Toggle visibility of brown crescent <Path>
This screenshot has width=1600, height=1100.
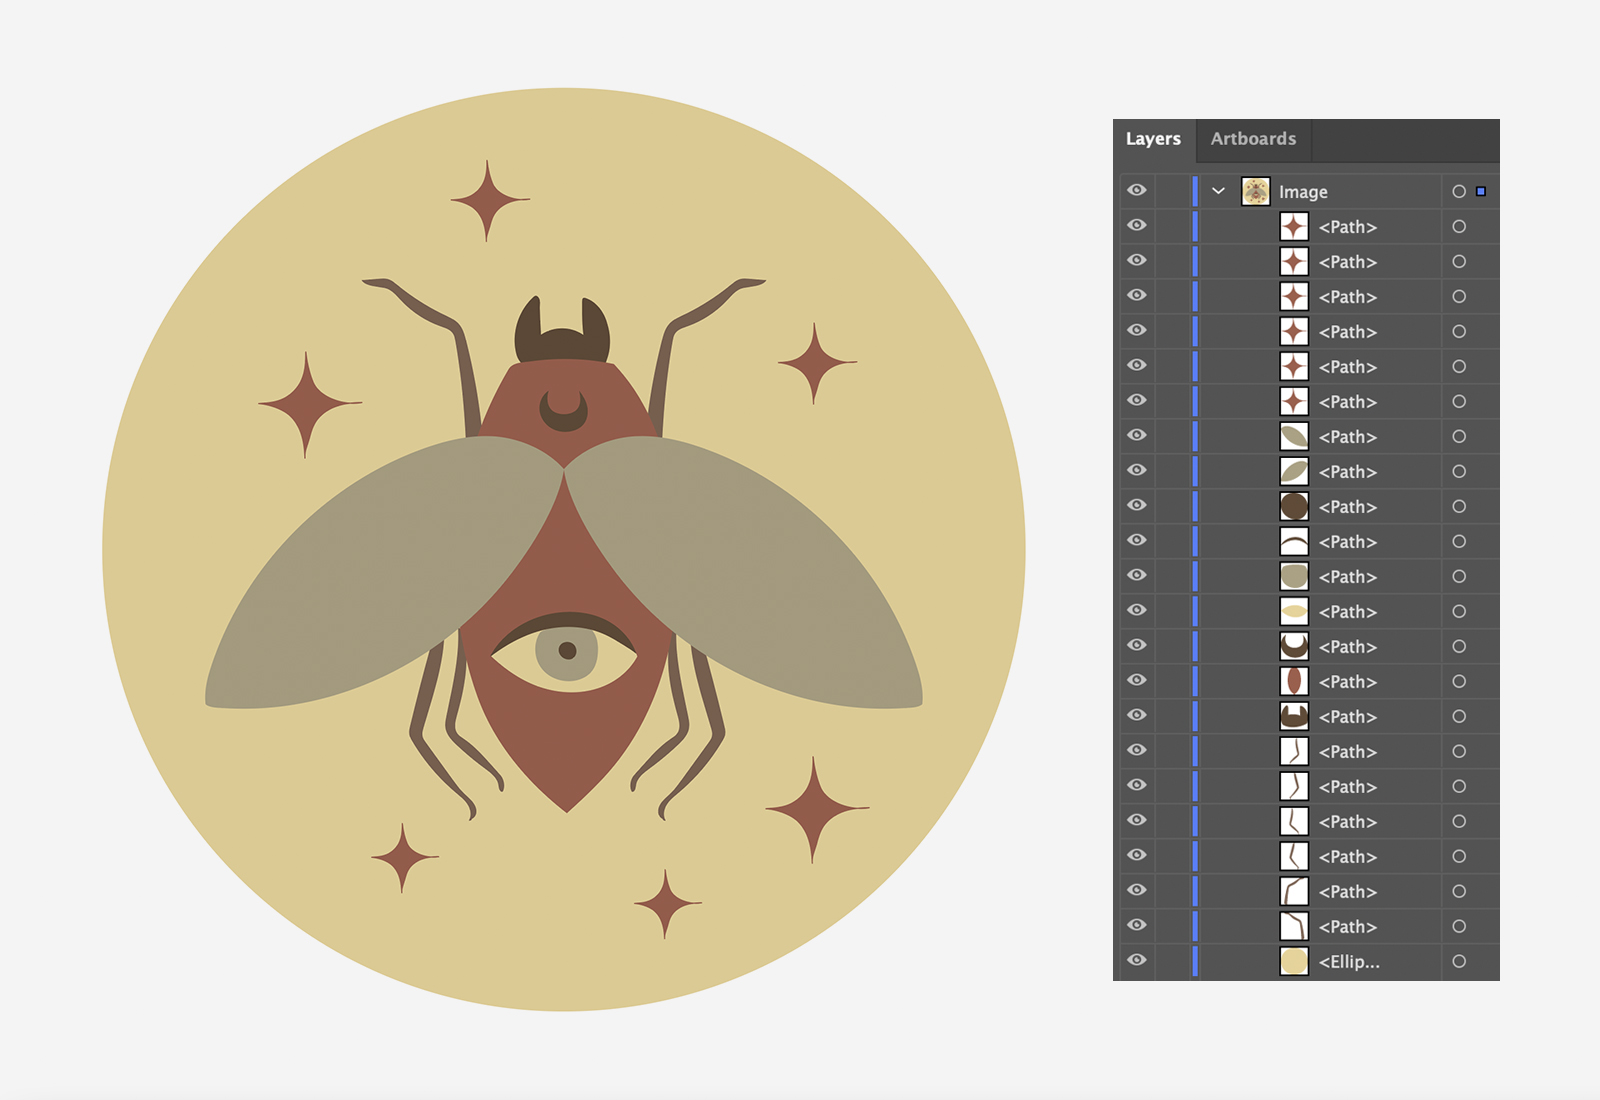pos(1137,645)
